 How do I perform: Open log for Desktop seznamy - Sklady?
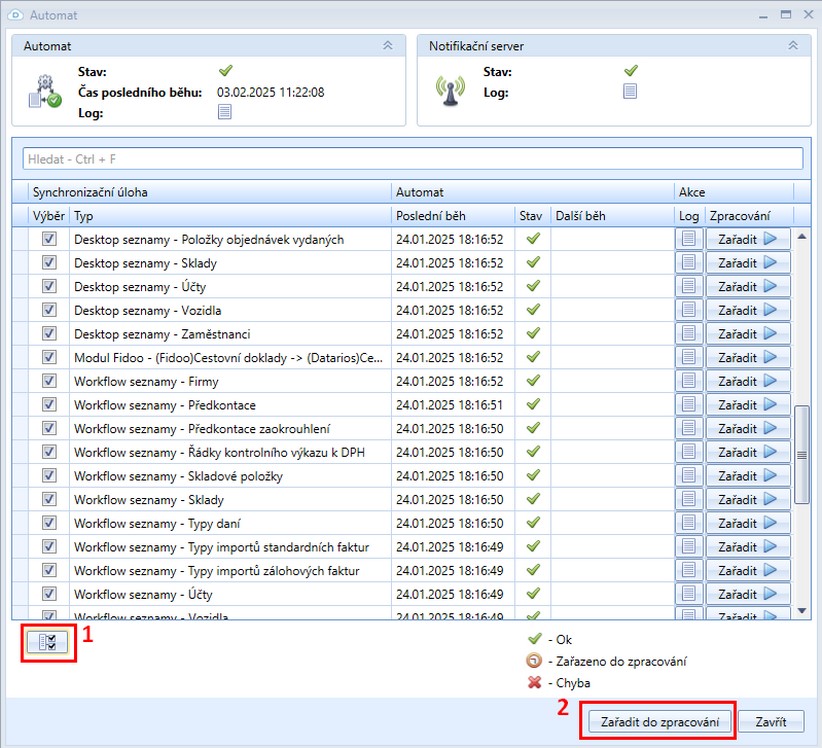(689, 263)
